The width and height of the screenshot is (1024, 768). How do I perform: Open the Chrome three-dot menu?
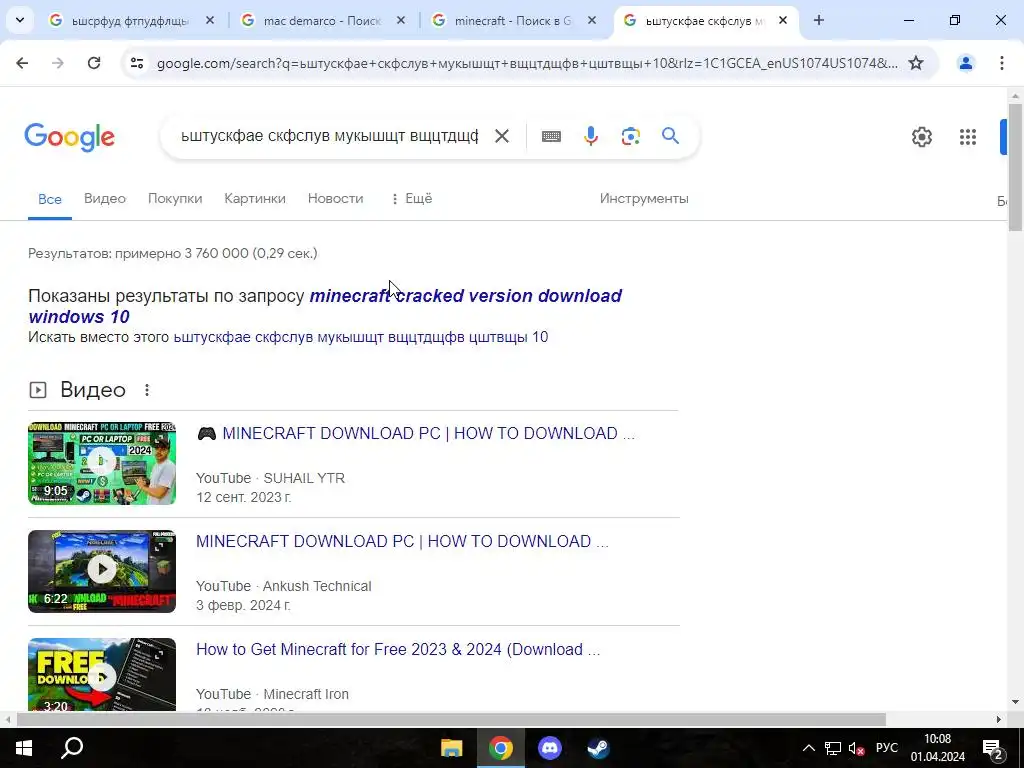1002,63
